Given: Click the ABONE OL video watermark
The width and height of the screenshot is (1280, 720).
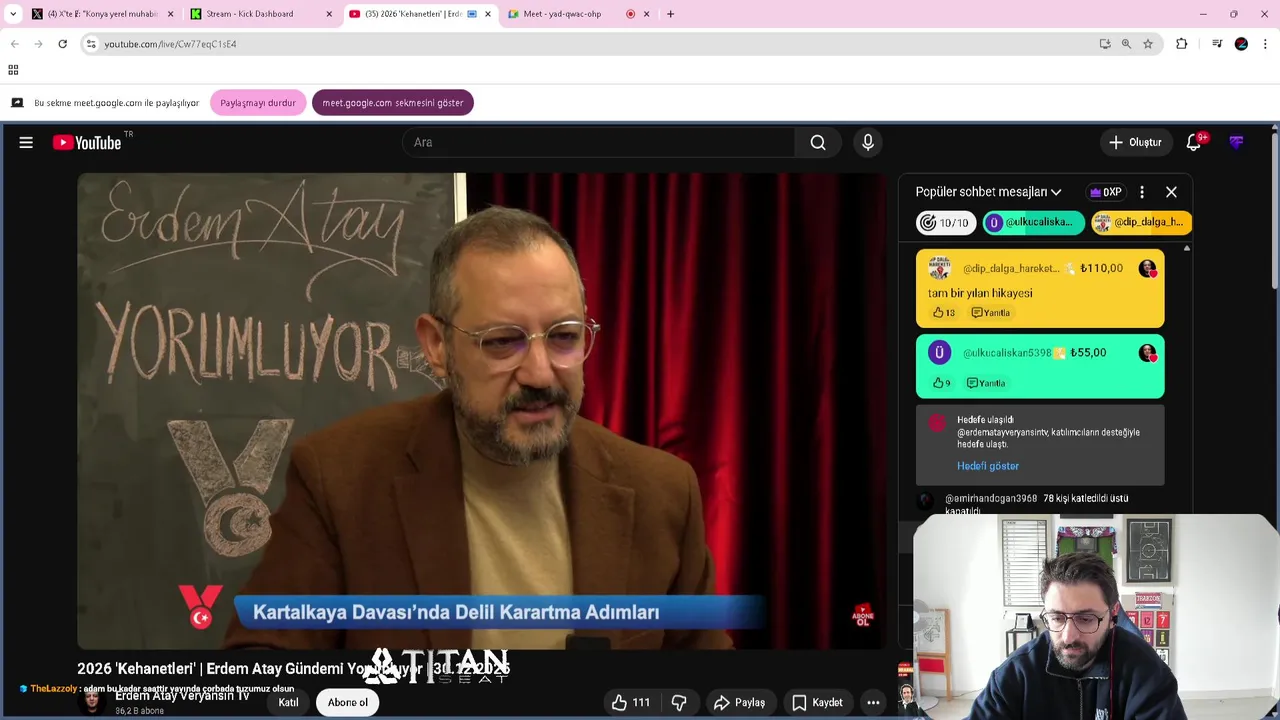Looking at the screenshot, I should (862, 615).
